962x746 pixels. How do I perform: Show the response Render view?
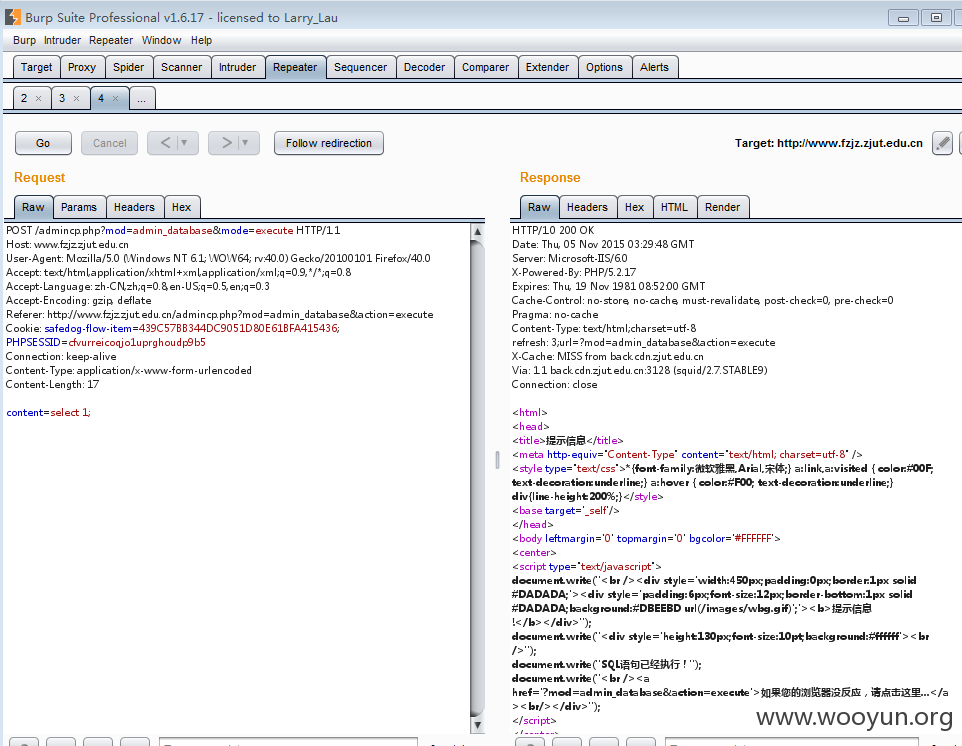pos(723,207)
